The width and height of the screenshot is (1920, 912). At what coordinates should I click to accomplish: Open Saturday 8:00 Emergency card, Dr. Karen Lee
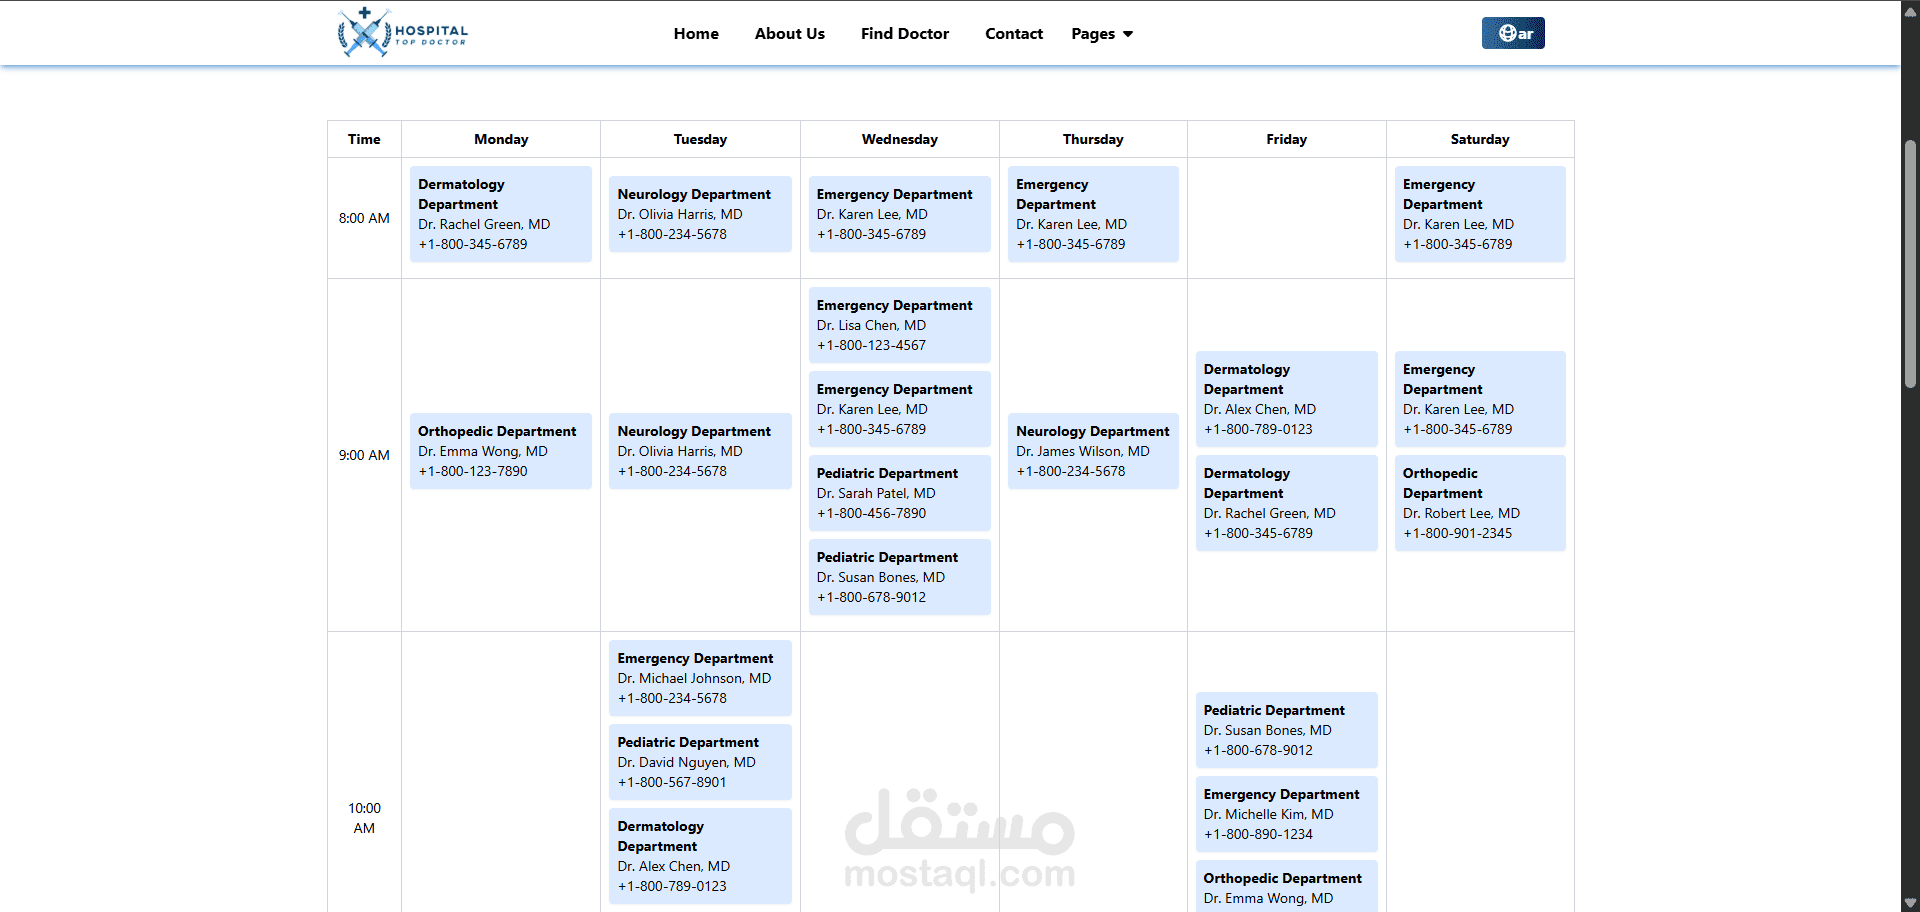point(1480,214)
